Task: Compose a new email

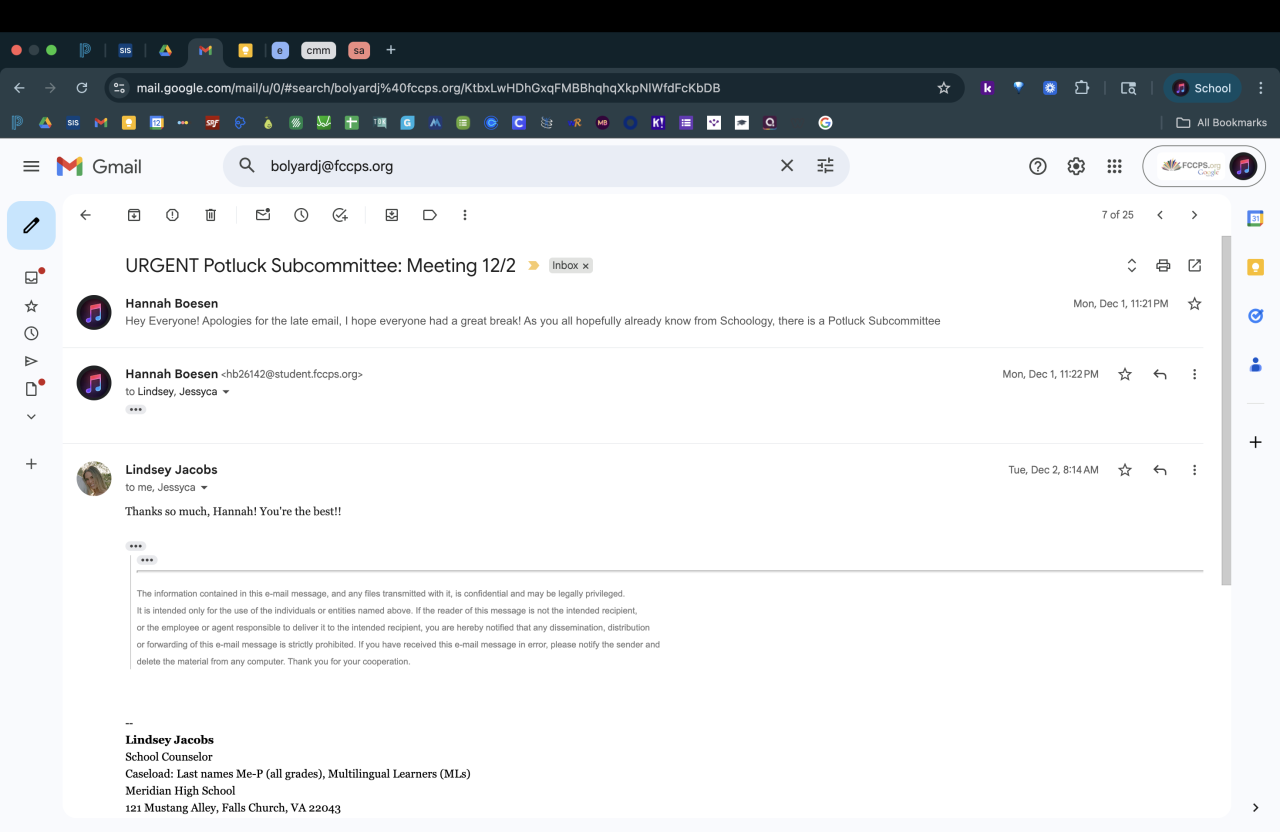Action: 31,225
